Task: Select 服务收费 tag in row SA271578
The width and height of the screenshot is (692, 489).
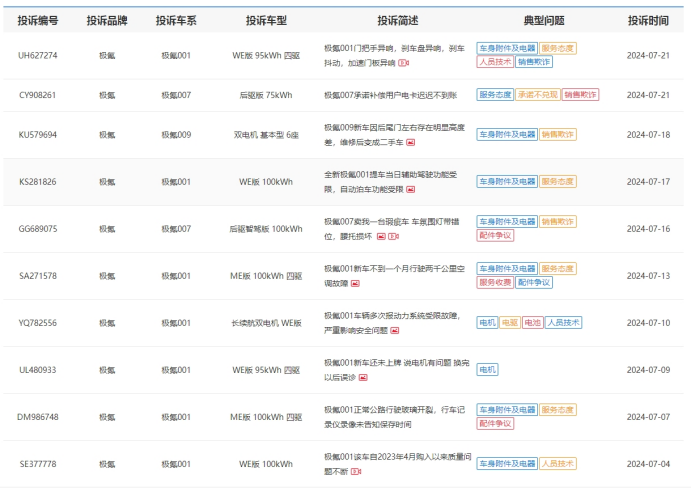Action: 495,282
